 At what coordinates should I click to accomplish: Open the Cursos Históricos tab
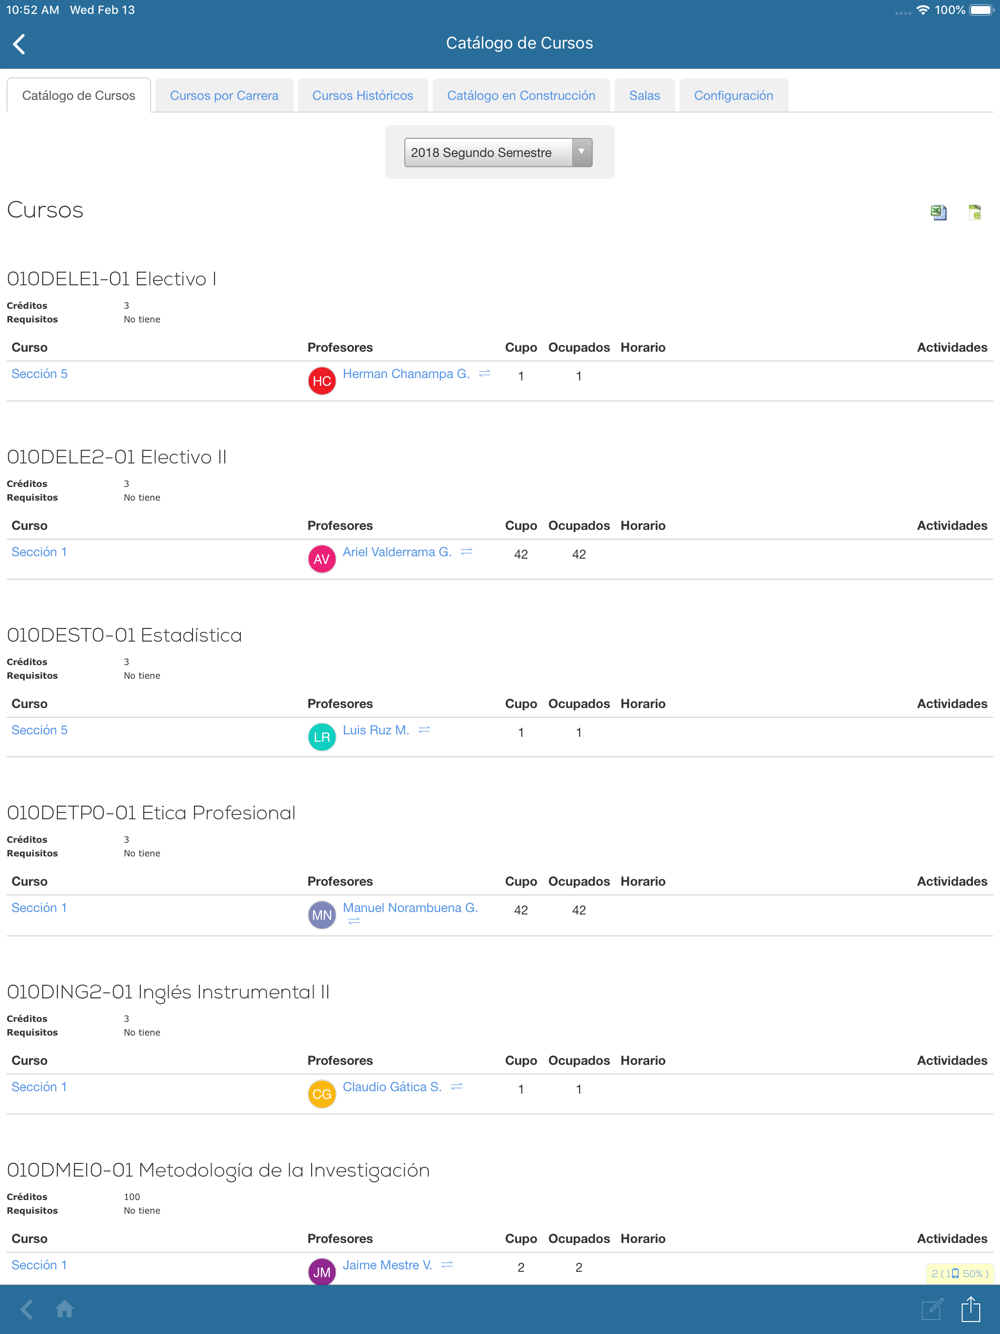(x=362, y=96)
